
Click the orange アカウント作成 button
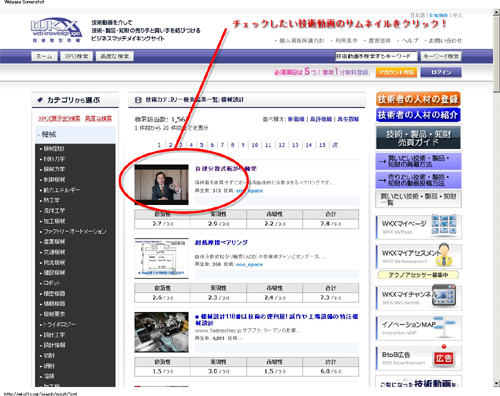tap(396, 72)
